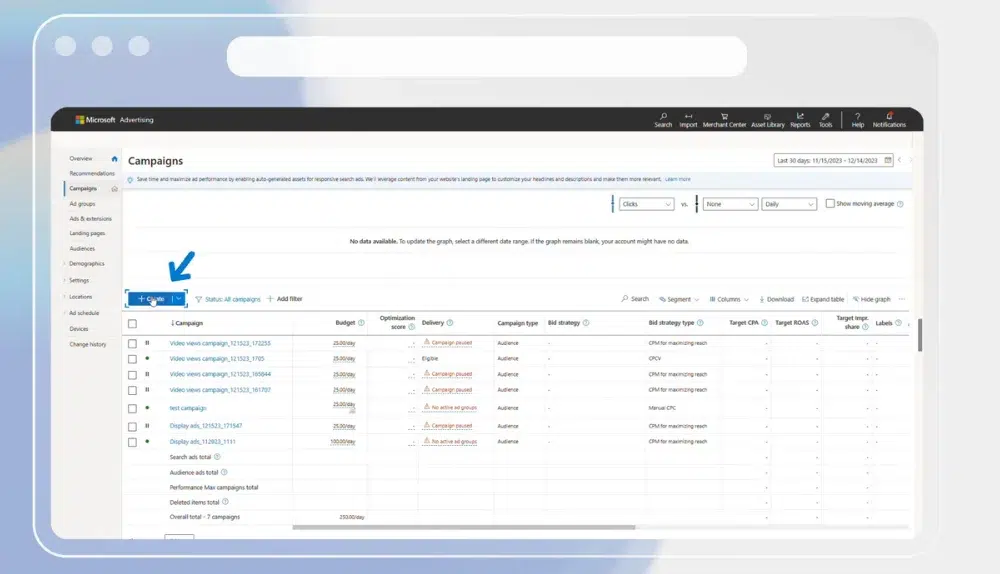Check the box for Video views campaign_121523_161707
The width and height of the screenshot is (1000, 574).
click(132, 390)
